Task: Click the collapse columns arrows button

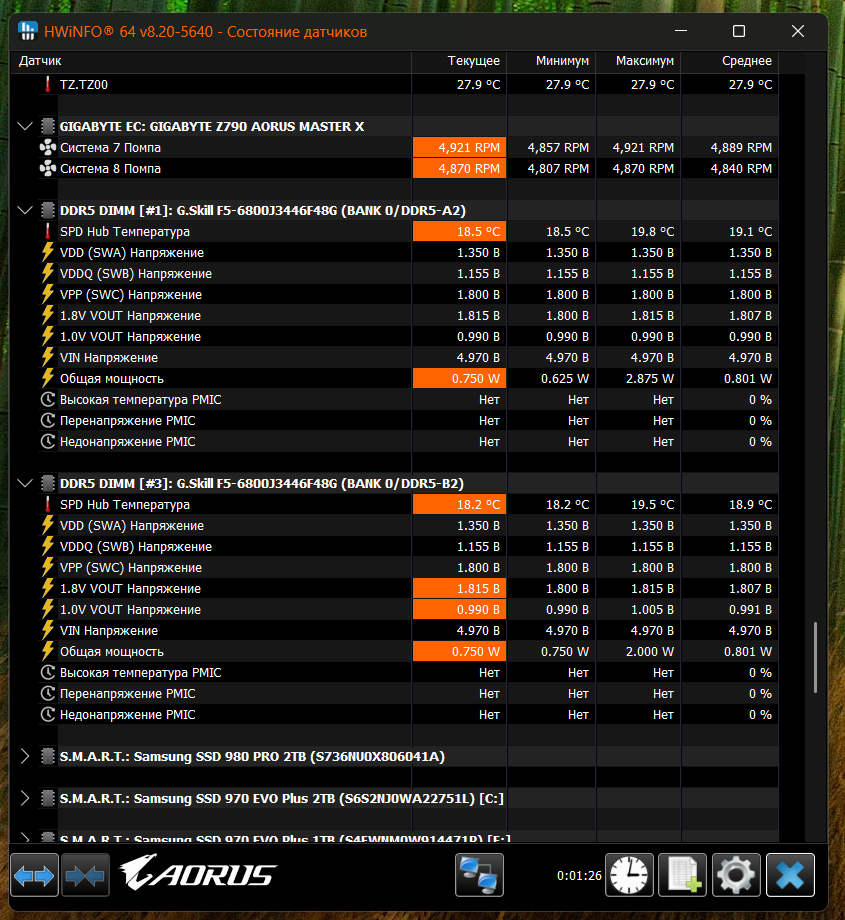Action: 86,875
